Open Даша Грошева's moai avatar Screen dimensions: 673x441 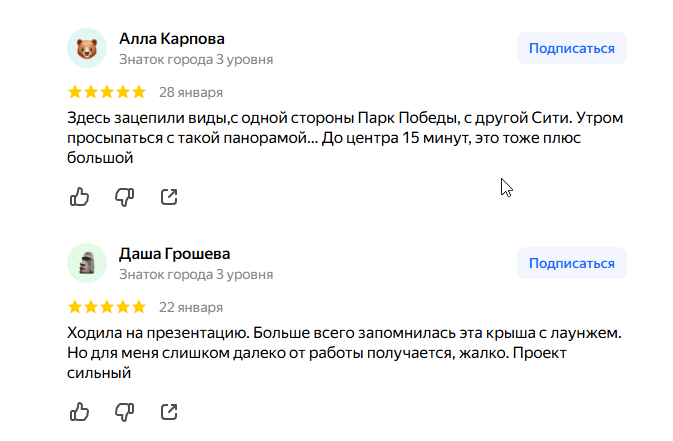coord(87,263)
